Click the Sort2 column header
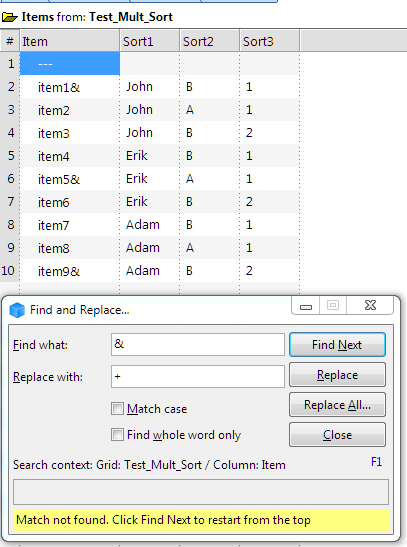407x547 pixels. 210,42
